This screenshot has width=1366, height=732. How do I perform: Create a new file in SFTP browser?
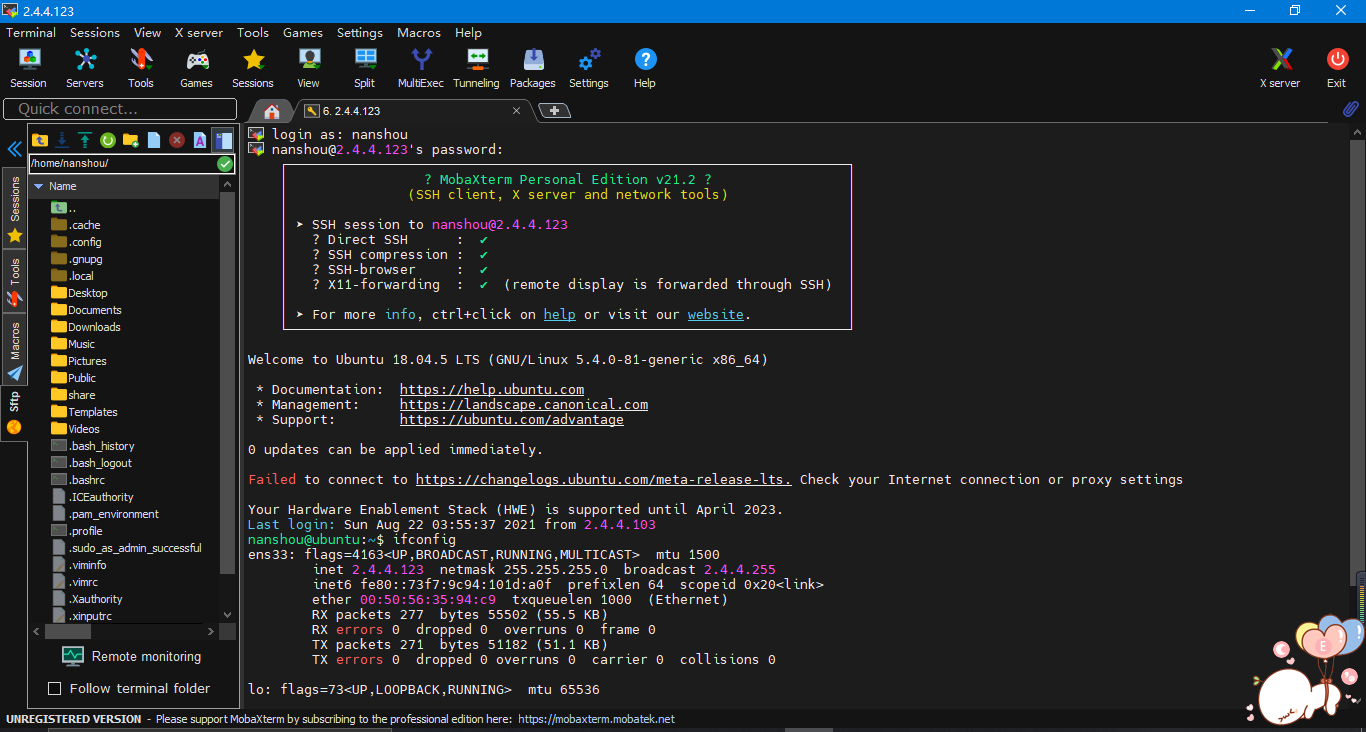(x=154, y=140)
